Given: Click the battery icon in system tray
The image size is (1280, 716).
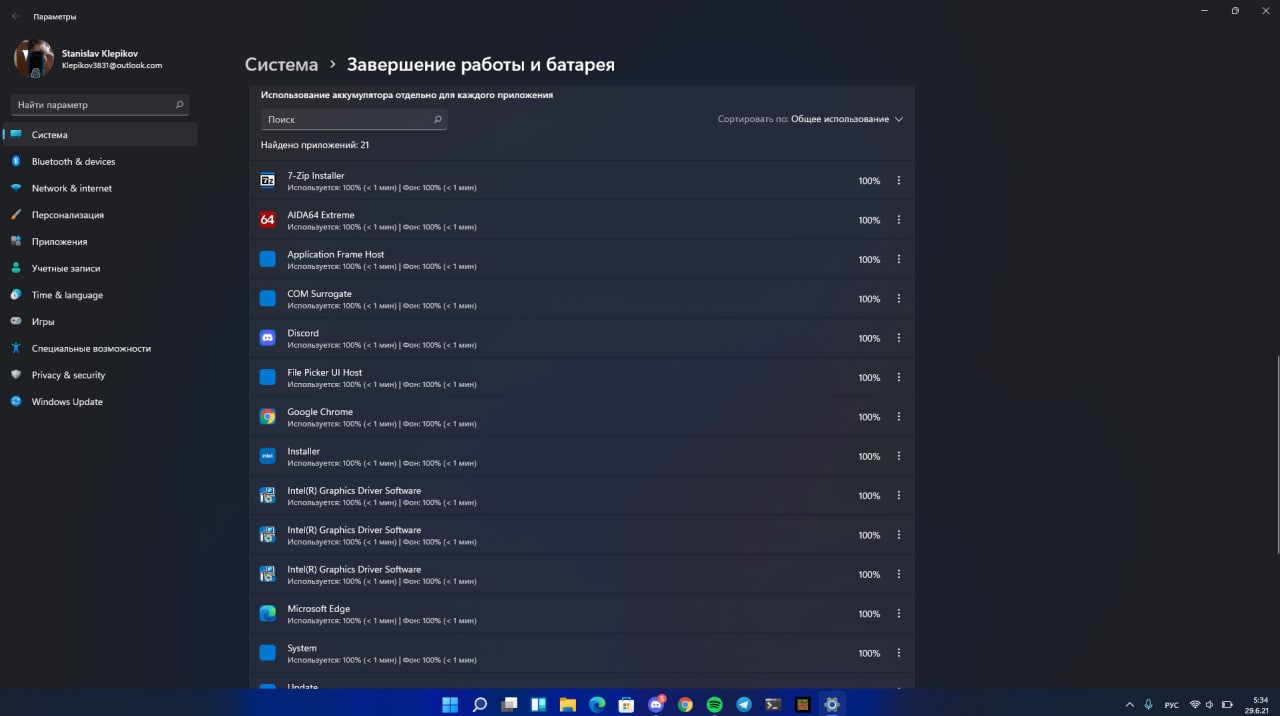Looking at the screenshot, I should 1227,705.
